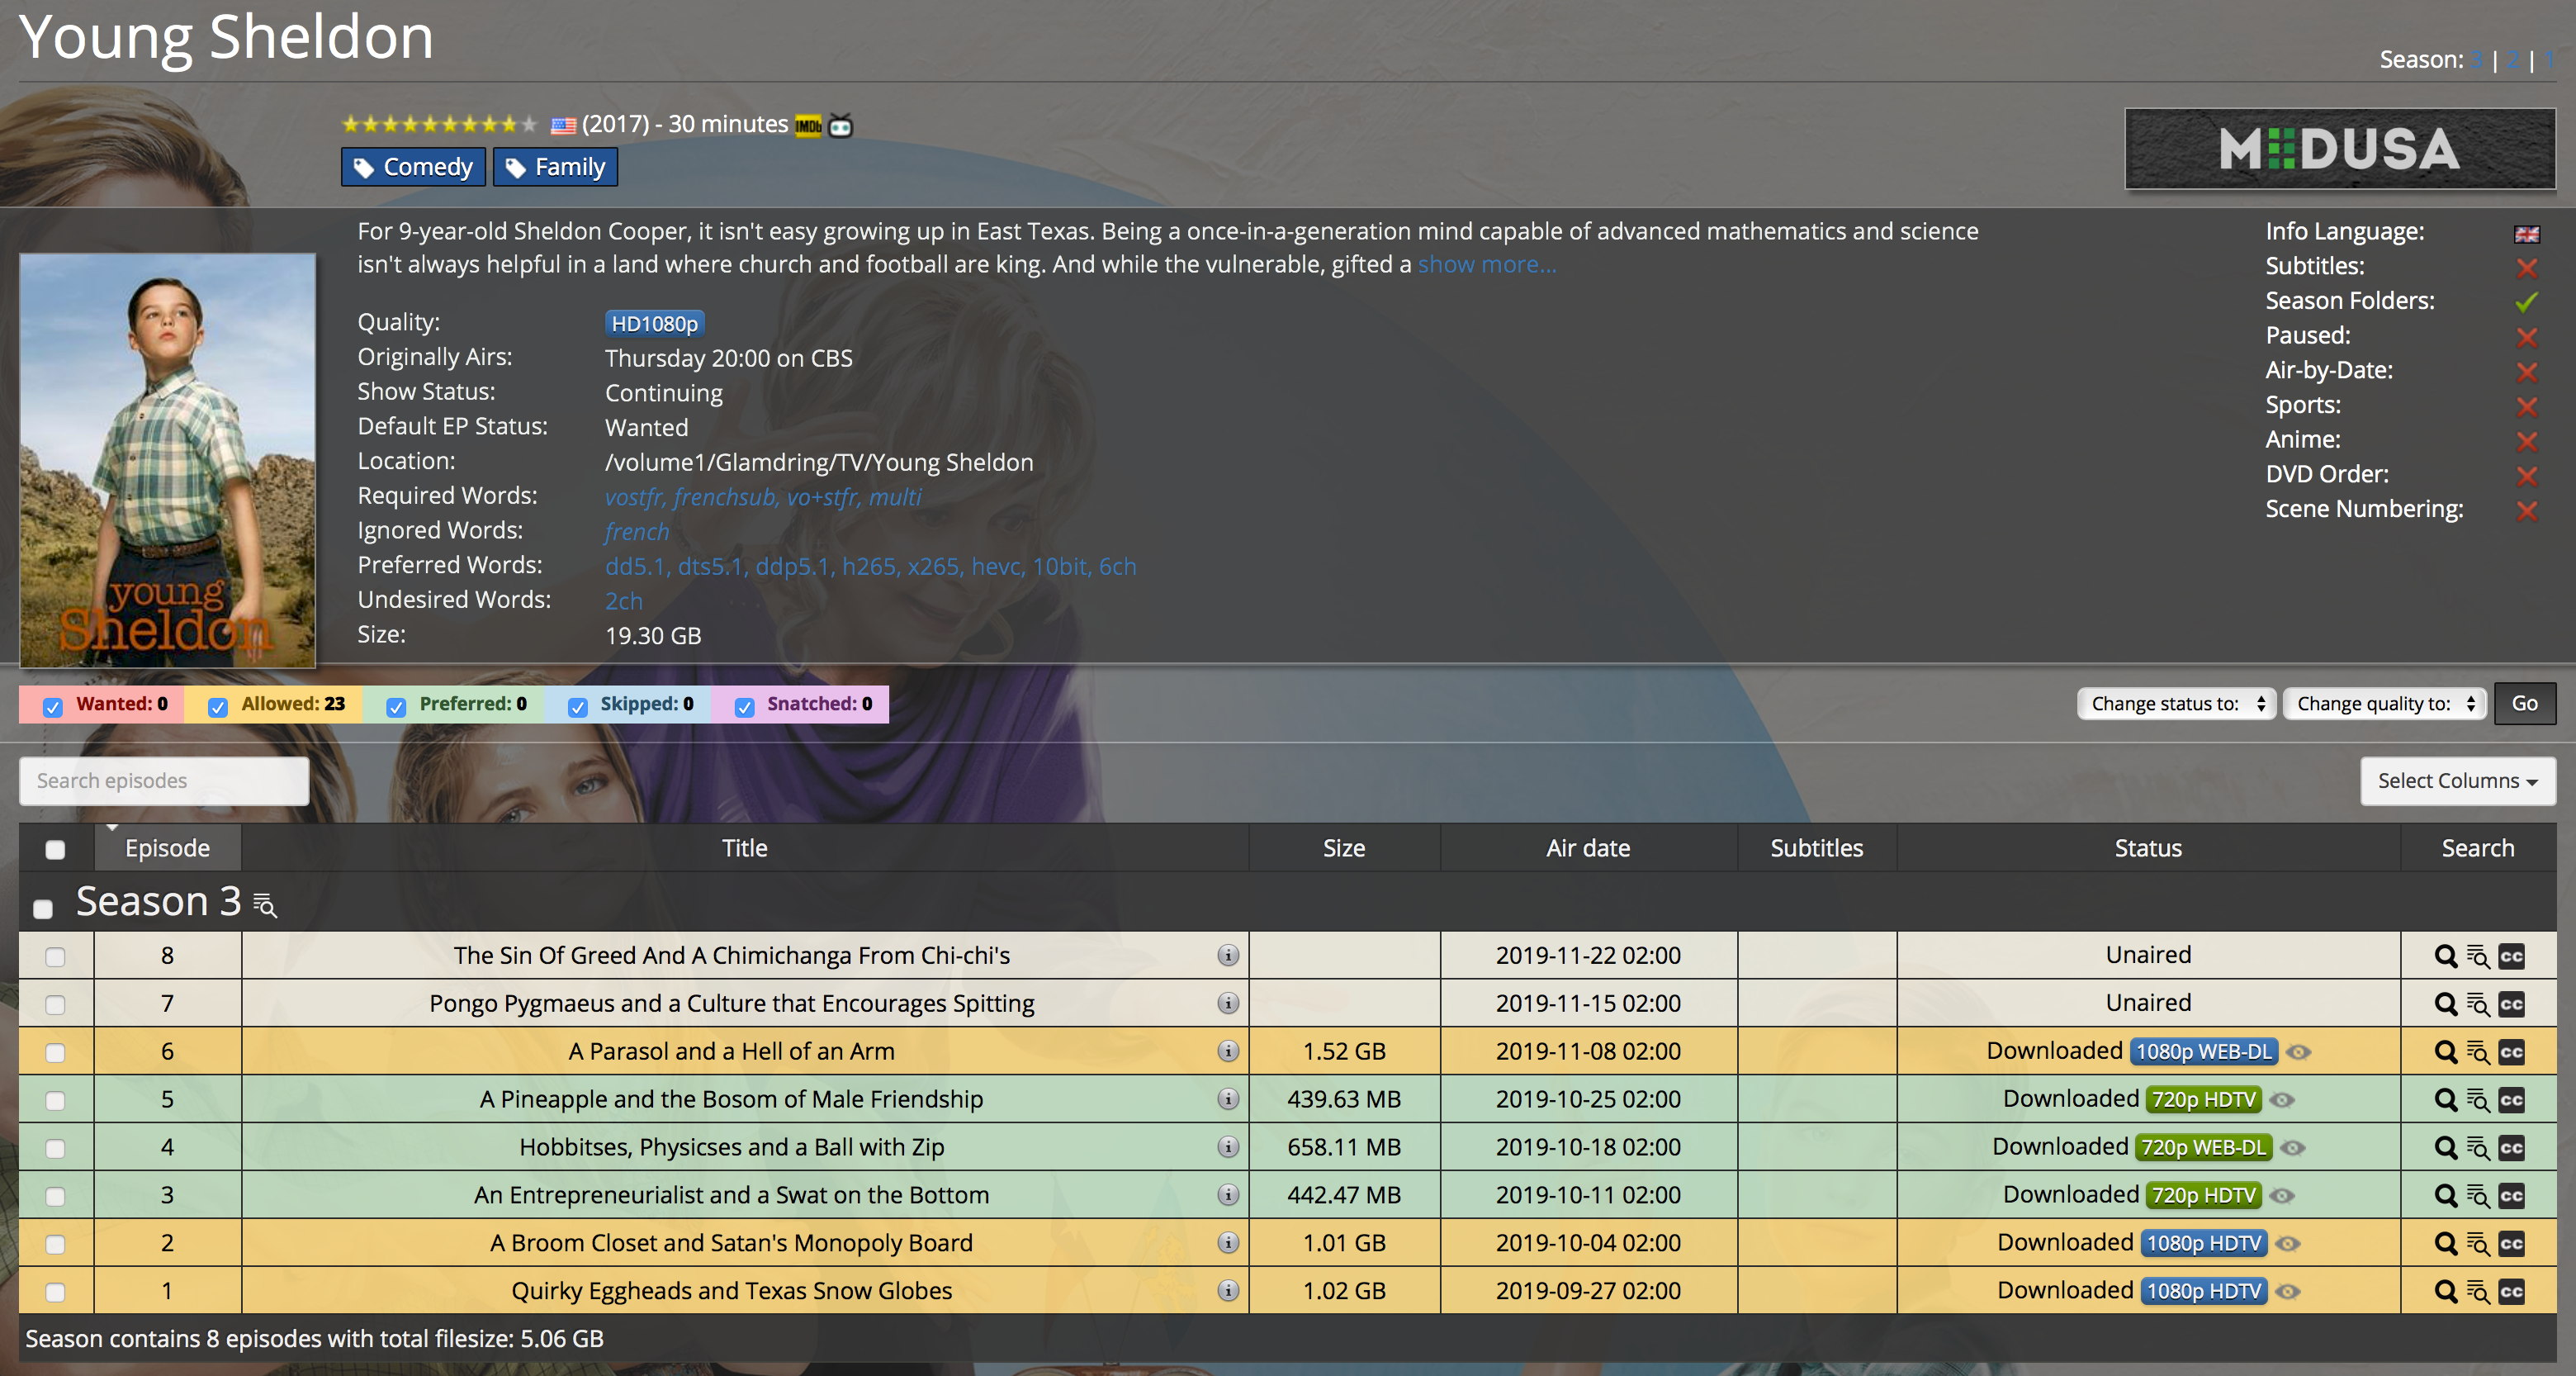
Task: Toggle the Allowed filter checkbox
Action: click(217, 706)
